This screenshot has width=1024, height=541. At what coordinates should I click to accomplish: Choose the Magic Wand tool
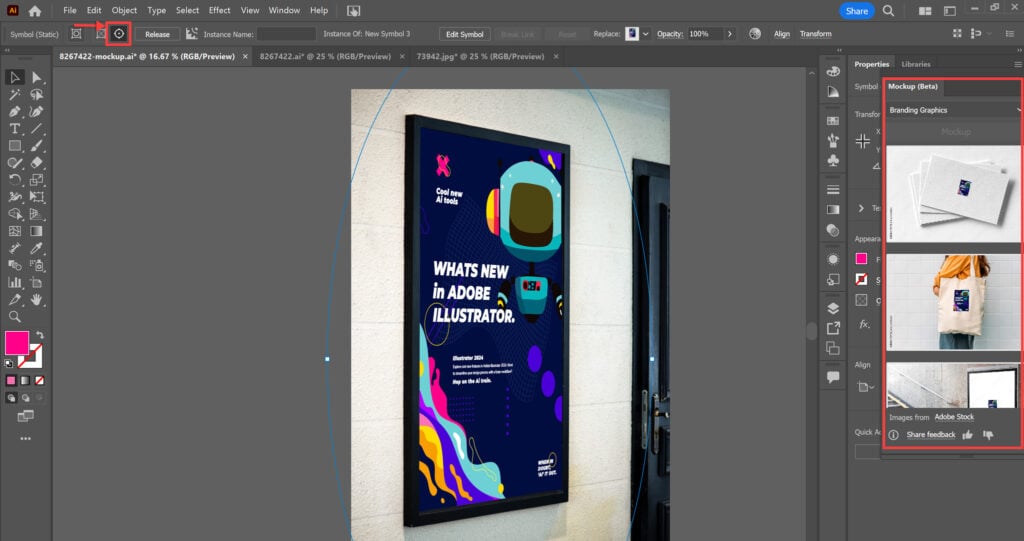(14, 94)
